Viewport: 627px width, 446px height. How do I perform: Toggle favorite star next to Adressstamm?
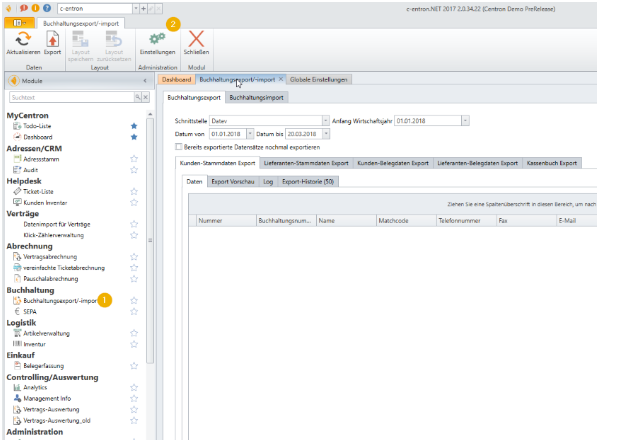coord(133,159)
